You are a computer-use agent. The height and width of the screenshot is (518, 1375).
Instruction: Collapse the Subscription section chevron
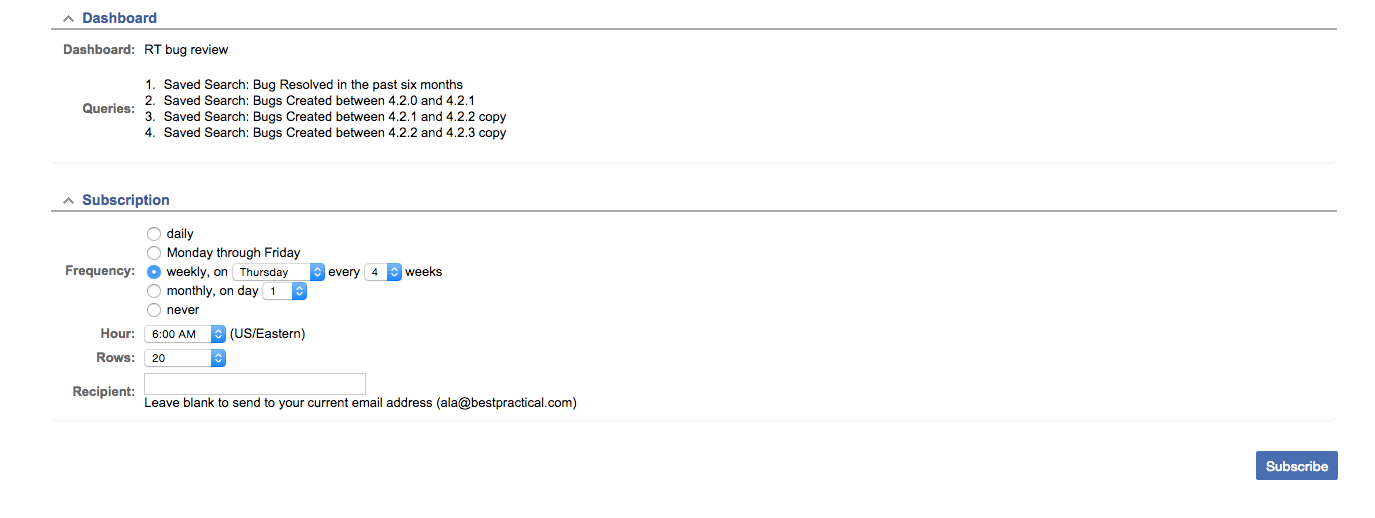click(68, 200)
